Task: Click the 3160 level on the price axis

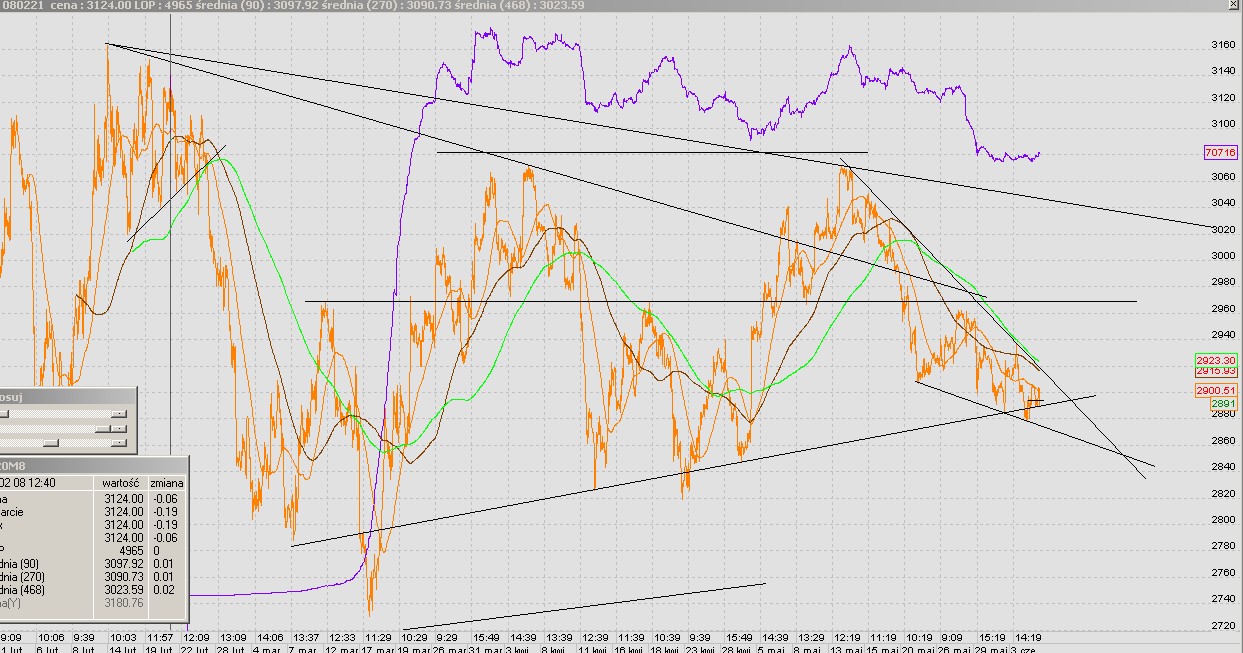Action: coord(1223,45)
